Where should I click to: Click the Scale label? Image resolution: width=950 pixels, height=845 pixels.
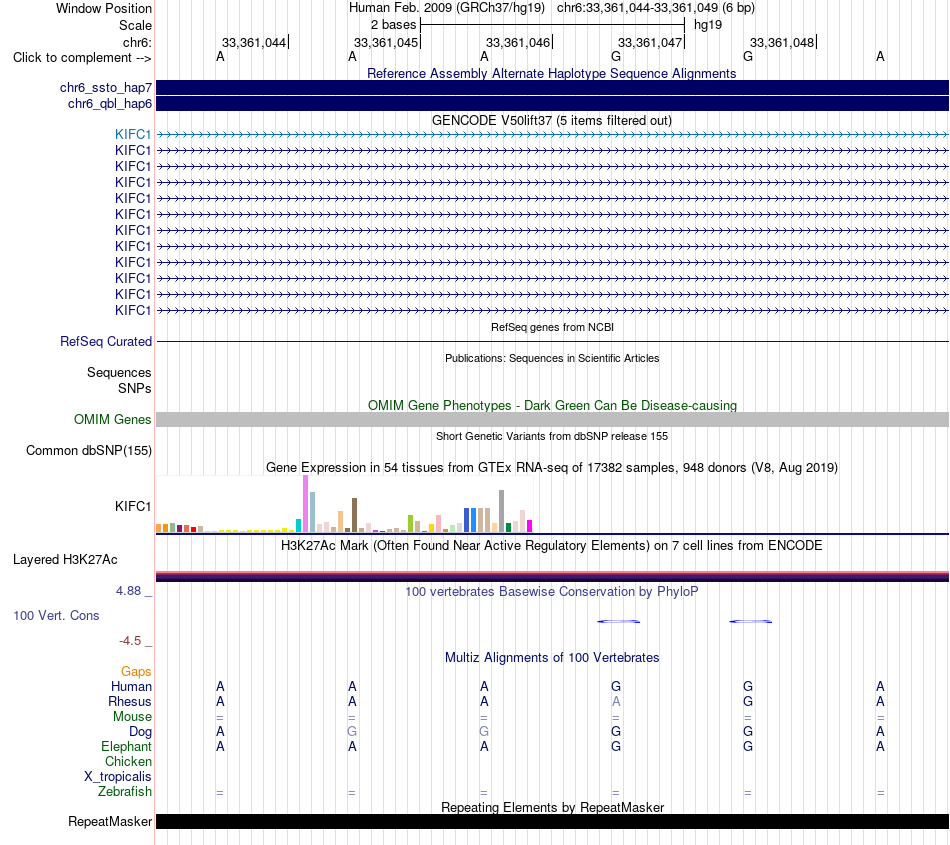click(x=135, y=25)
